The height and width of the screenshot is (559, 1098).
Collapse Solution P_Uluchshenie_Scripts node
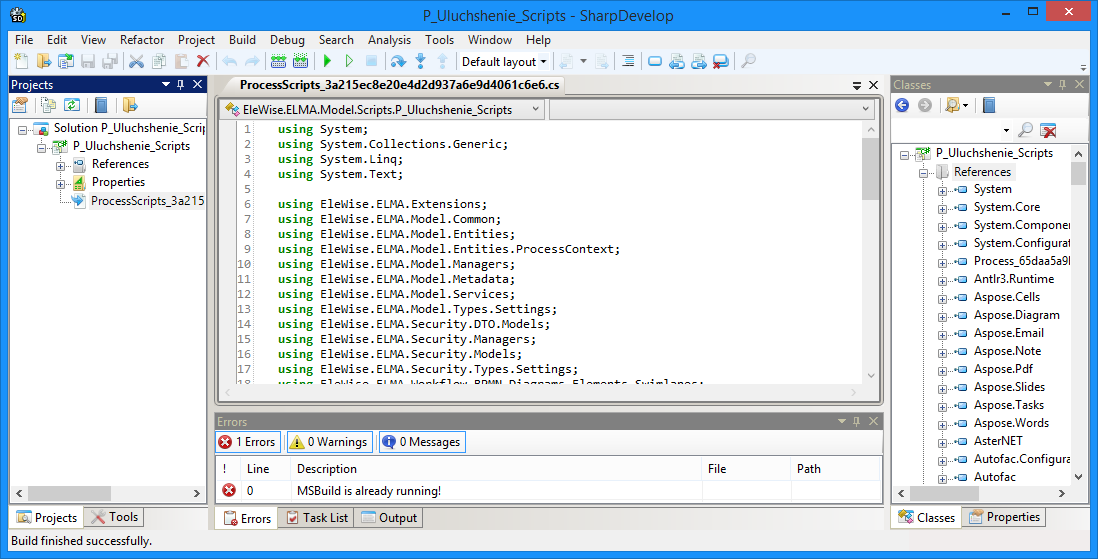[x=22, y=130]
